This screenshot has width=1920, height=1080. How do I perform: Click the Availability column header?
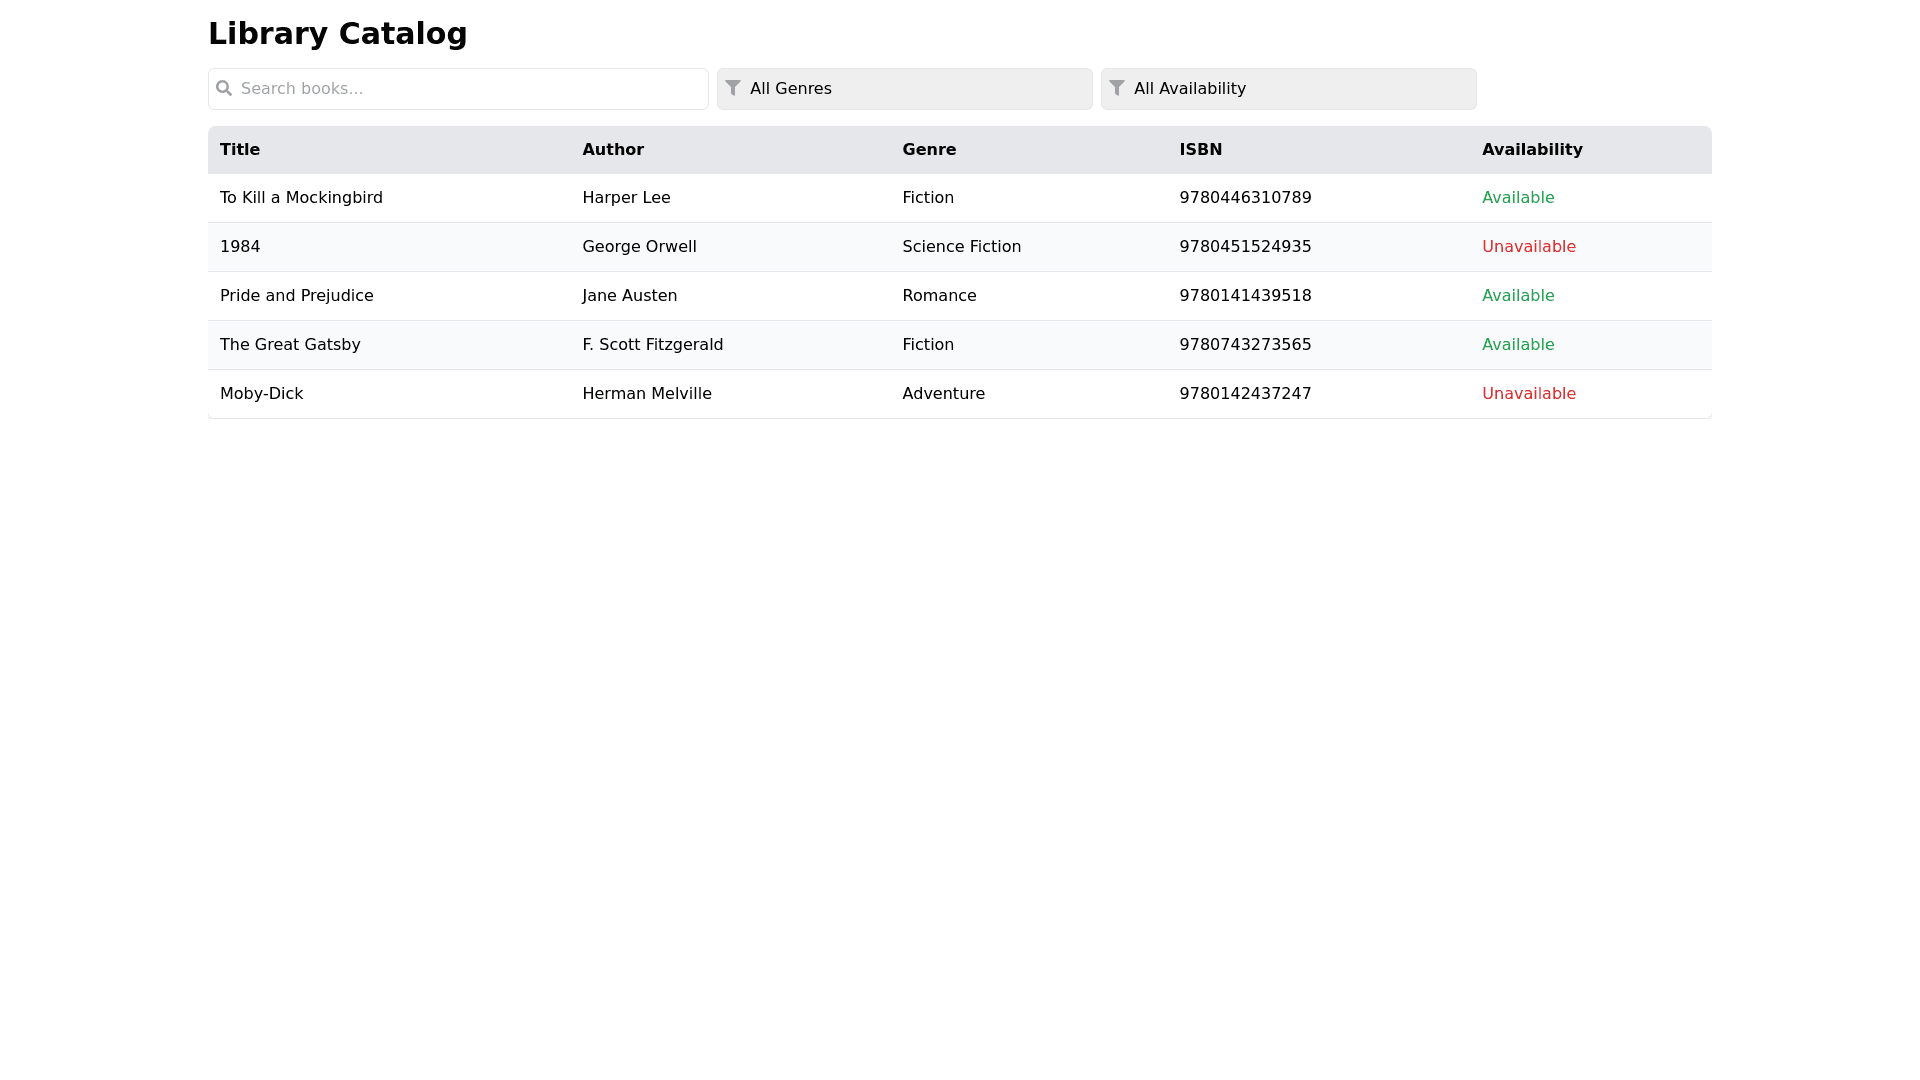click(1532, 150)
